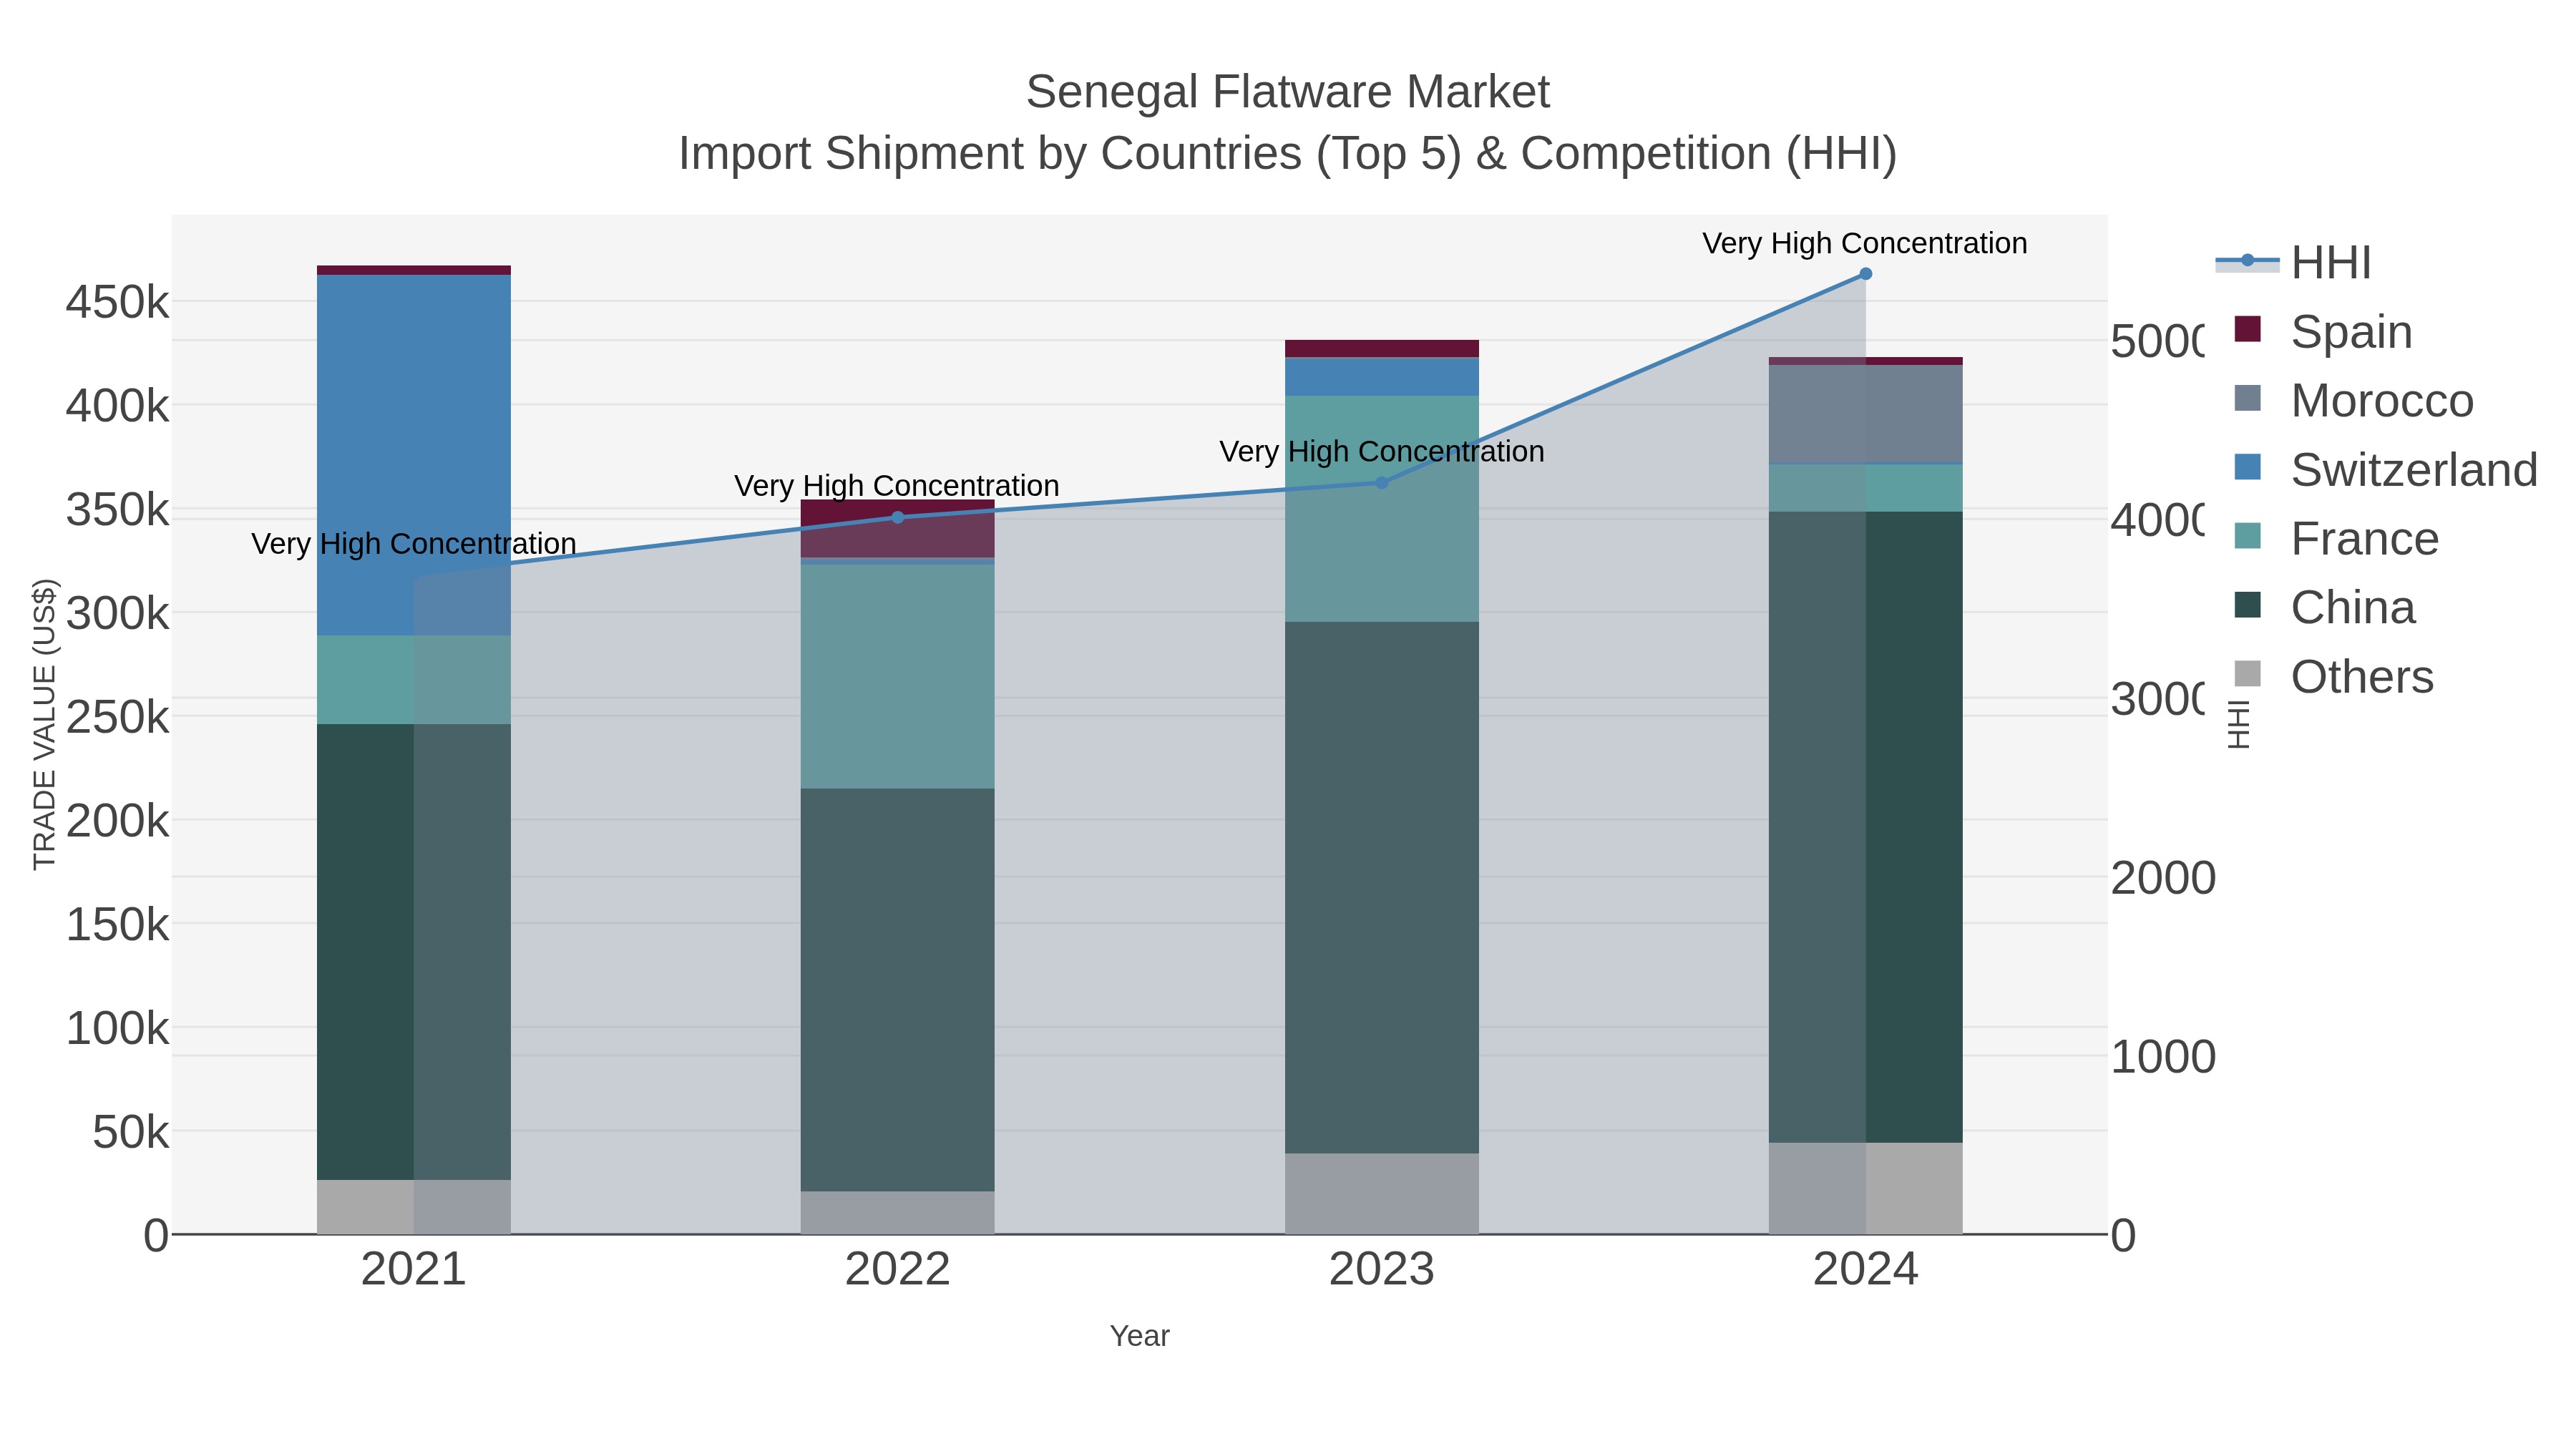Screen dimensions: 2576x1449
Task: Toggle the HHI legend entry
Action: 2294,263
